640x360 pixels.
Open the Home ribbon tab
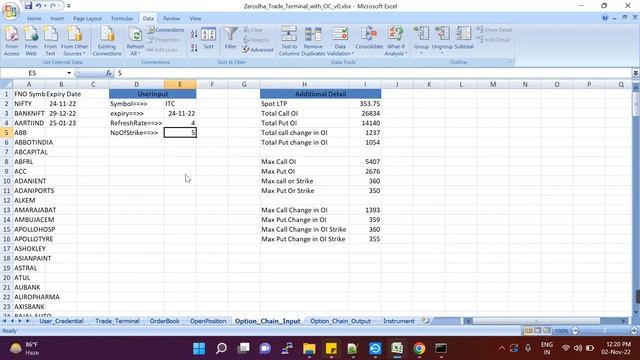34,18
